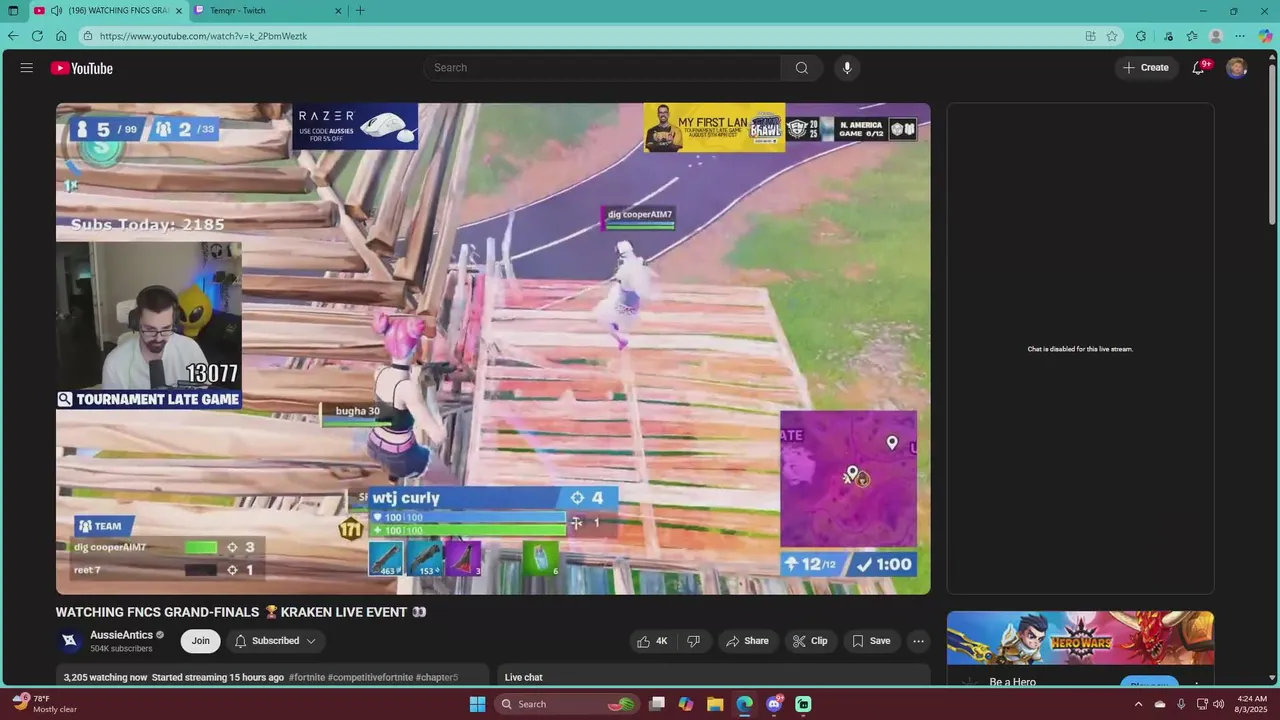The width and height of the screenshot is (1280, 720).
Task: Click the Clip button
Action: [x=810, y=641]
